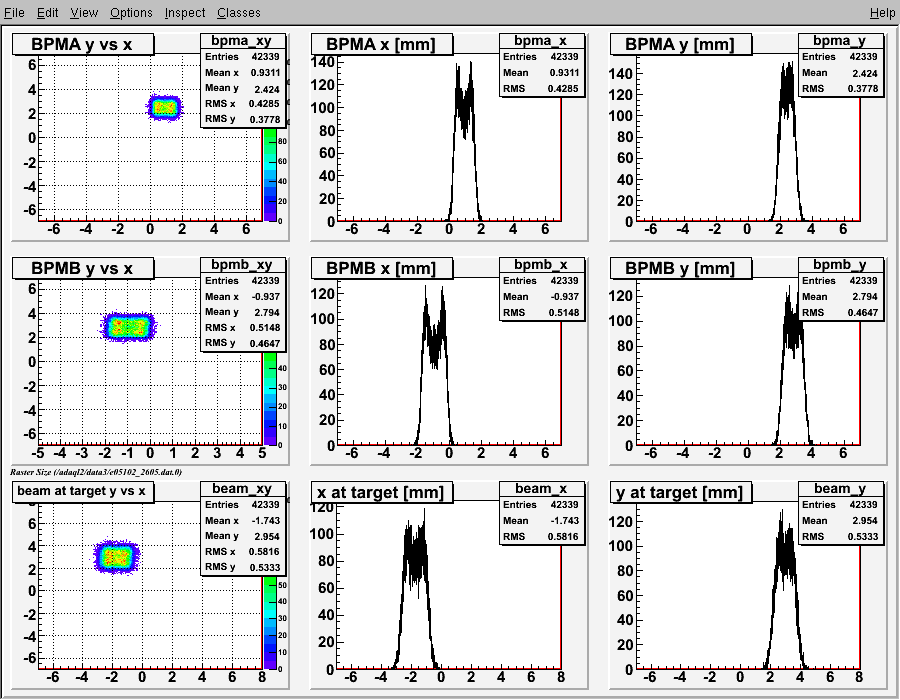Click the bpmb_x statistics box header

[x=542, y=265]
